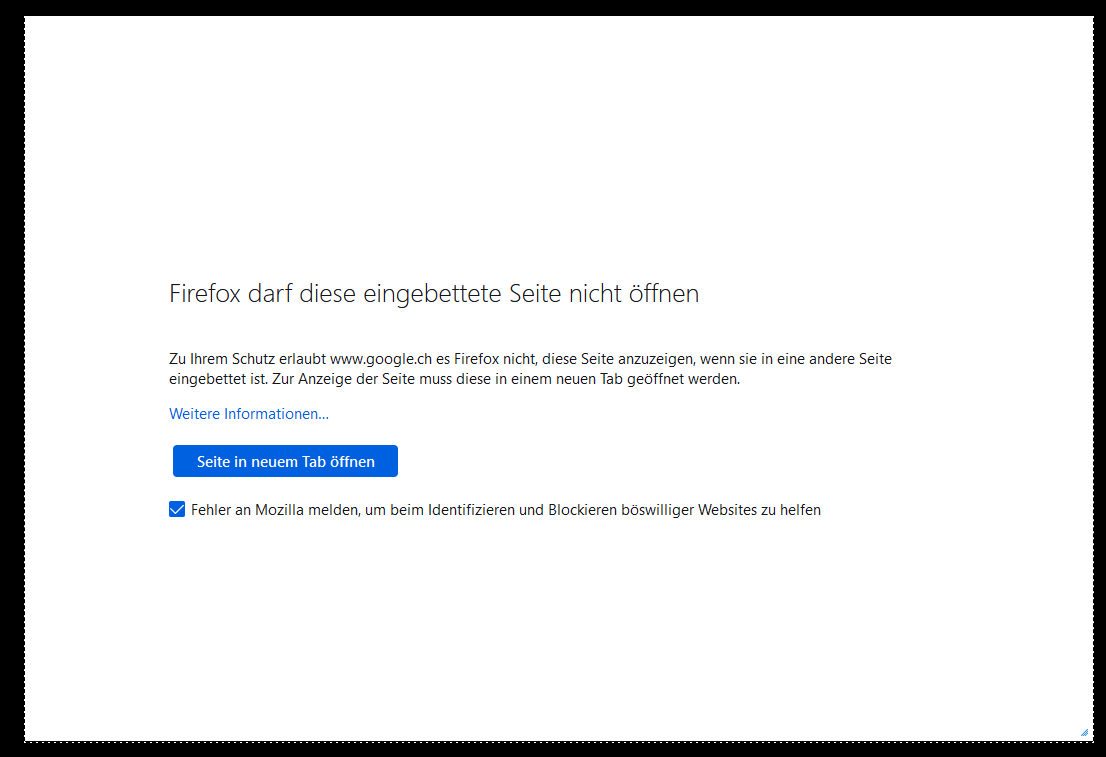The width and height of the screenshot is (1106, 757).
Task: Click the 'Fehler an Mozilla melden' checkbox label
Action: pyautogui.click(x=505, y=510)
